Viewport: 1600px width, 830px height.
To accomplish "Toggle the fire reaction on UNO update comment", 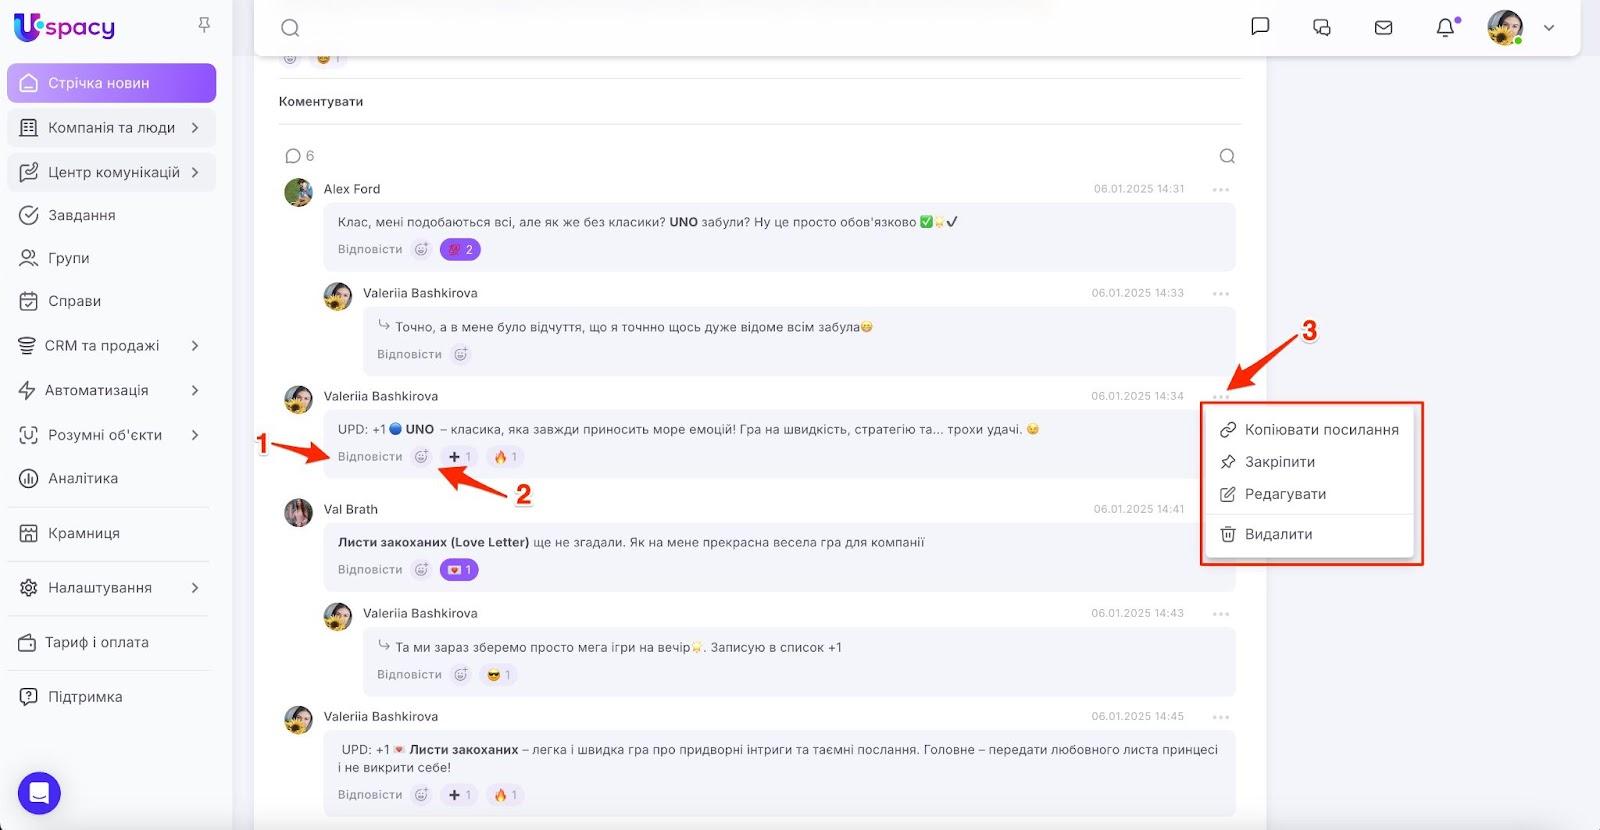I will (x=506, y=457).
